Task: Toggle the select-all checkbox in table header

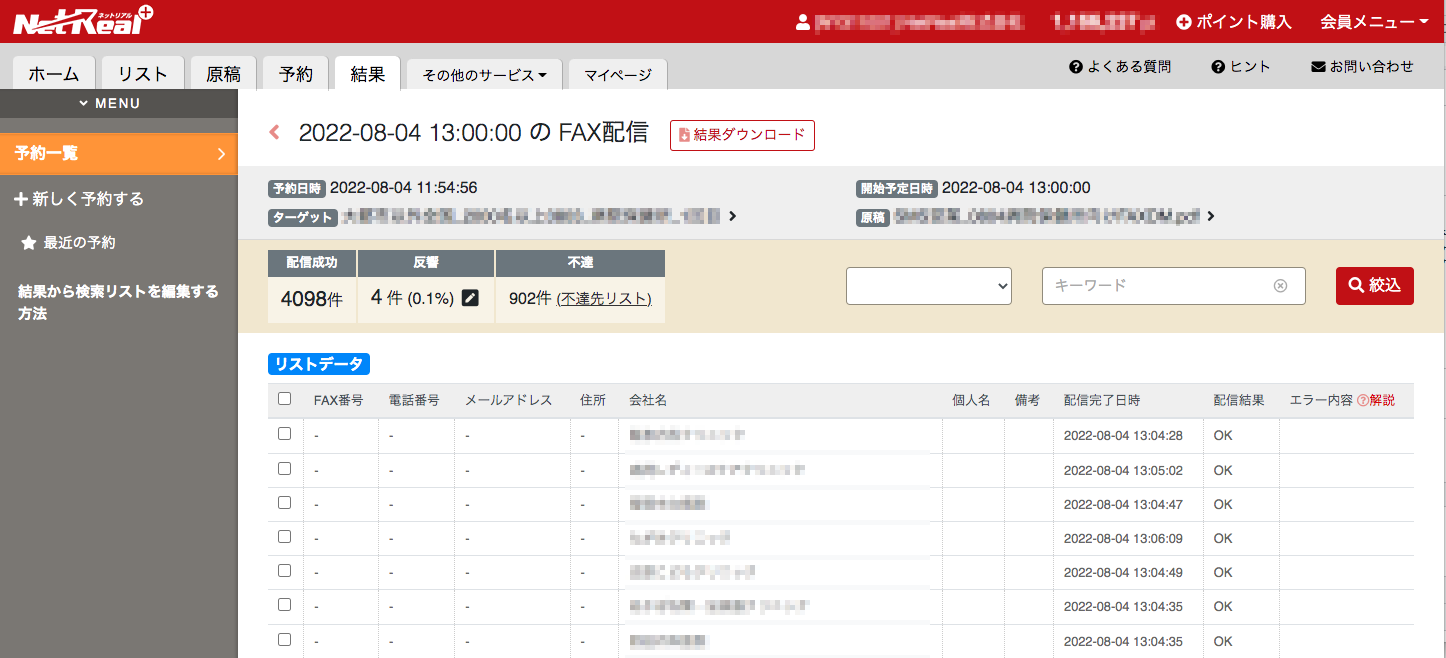Action: (x=285, y=399)
